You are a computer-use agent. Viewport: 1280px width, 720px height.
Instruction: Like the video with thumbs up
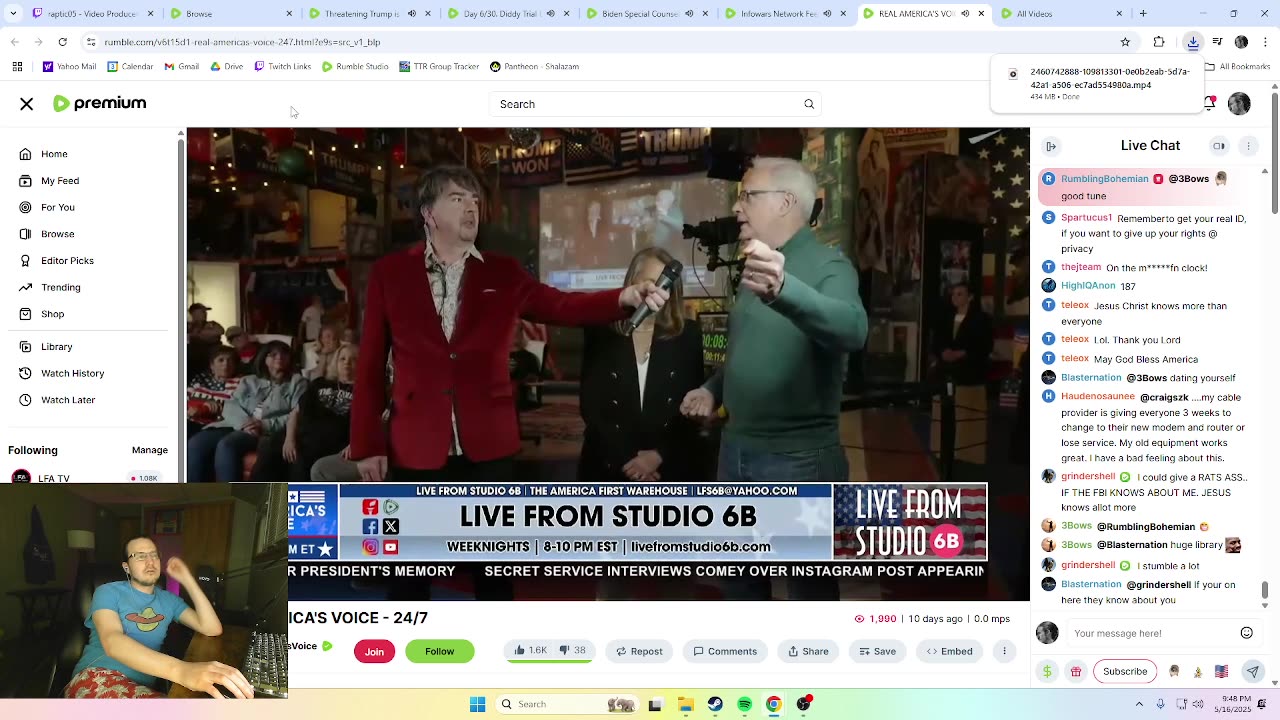point(530,651)
